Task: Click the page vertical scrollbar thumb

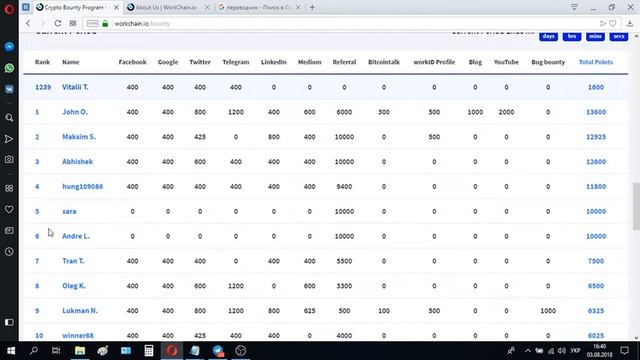Action: (636, 207)
